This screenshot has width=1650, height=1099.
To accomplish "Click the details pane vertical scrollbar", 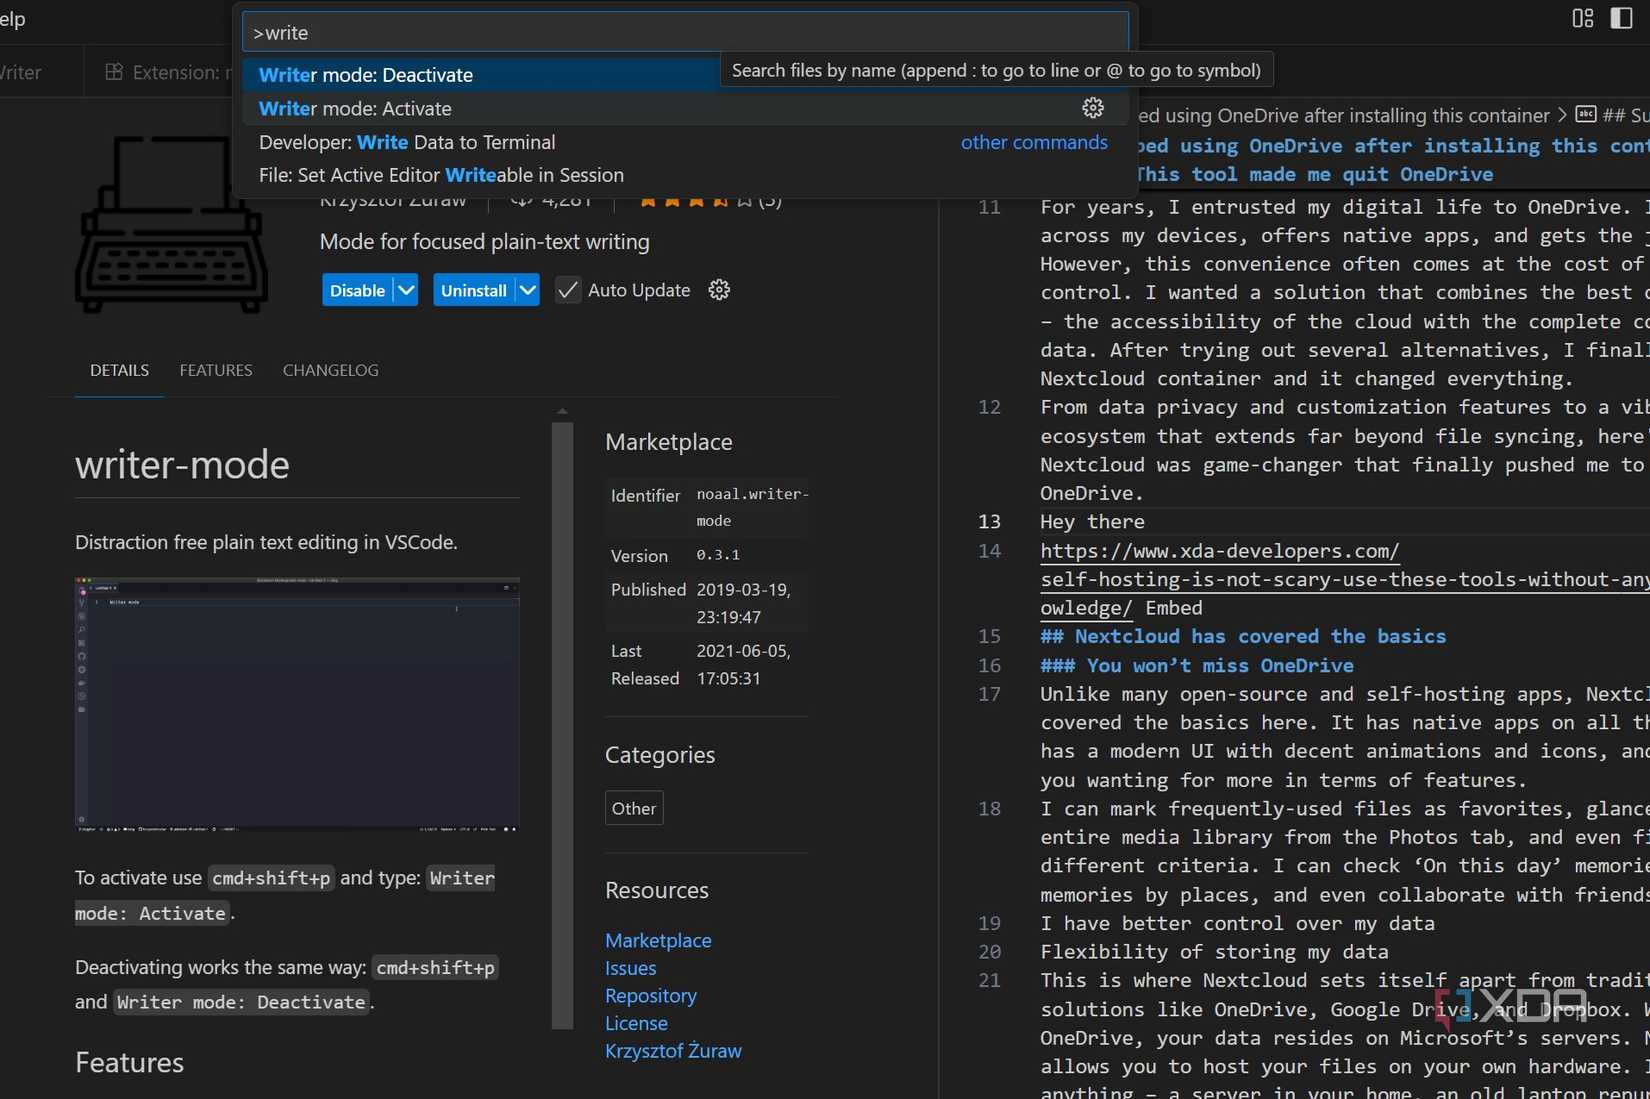I will pyautogui.click(x=562, y=725).
